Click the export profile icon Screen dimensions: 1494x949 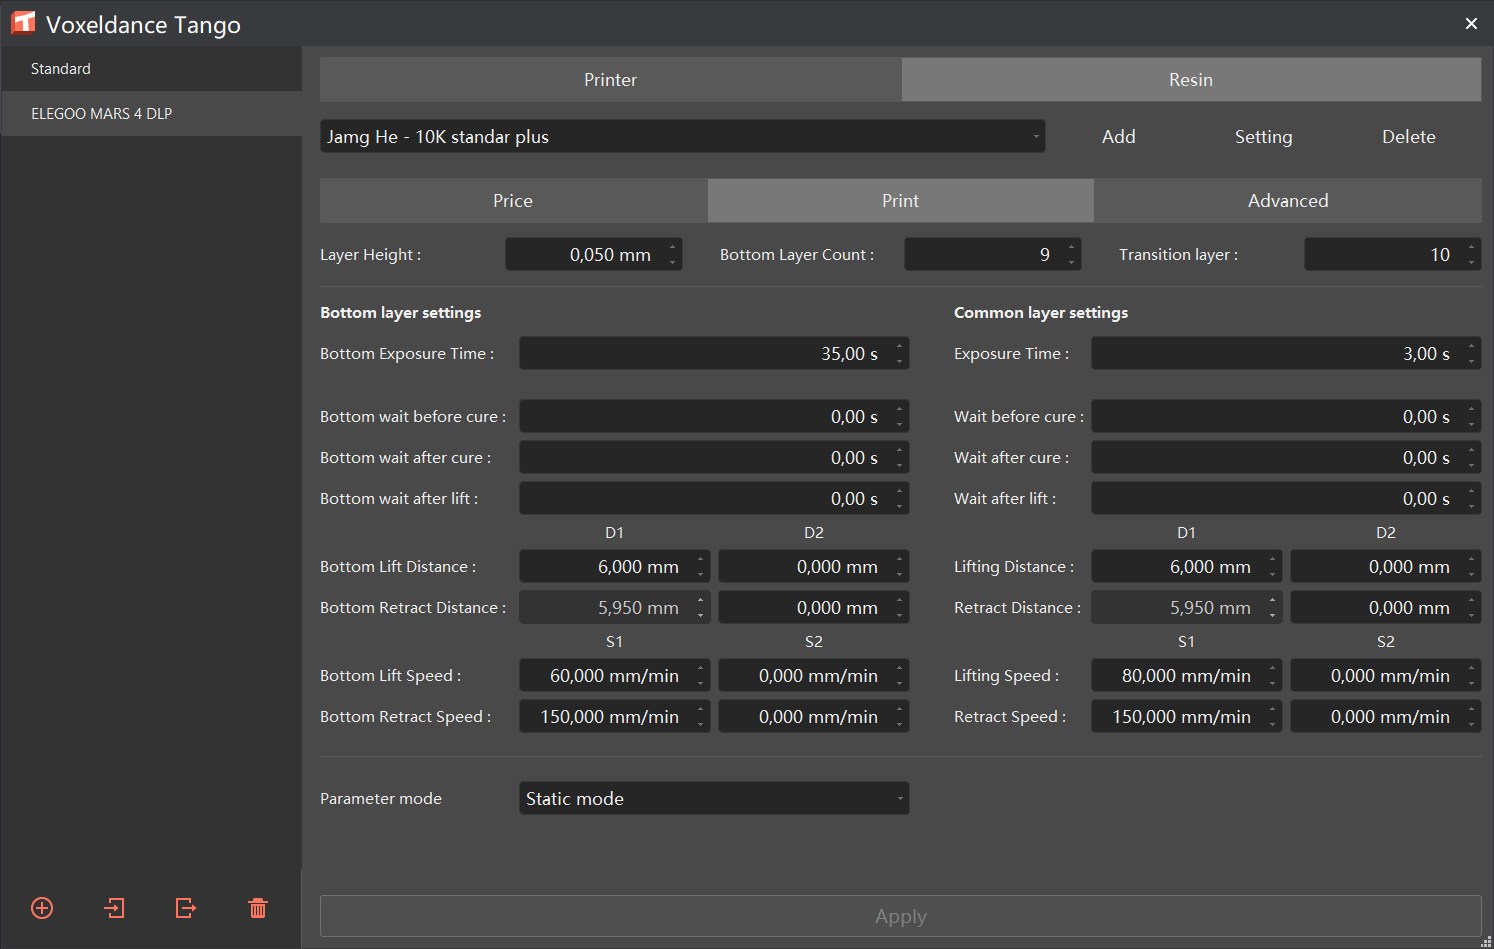(x=185, y=908)
